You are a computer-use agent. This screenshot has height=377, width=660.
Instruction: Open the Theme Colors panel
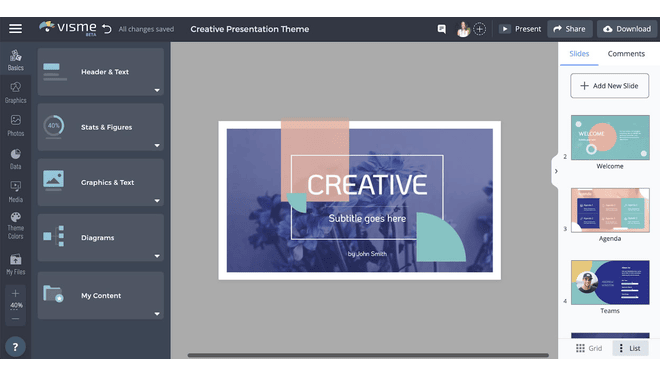click(16, 226)
